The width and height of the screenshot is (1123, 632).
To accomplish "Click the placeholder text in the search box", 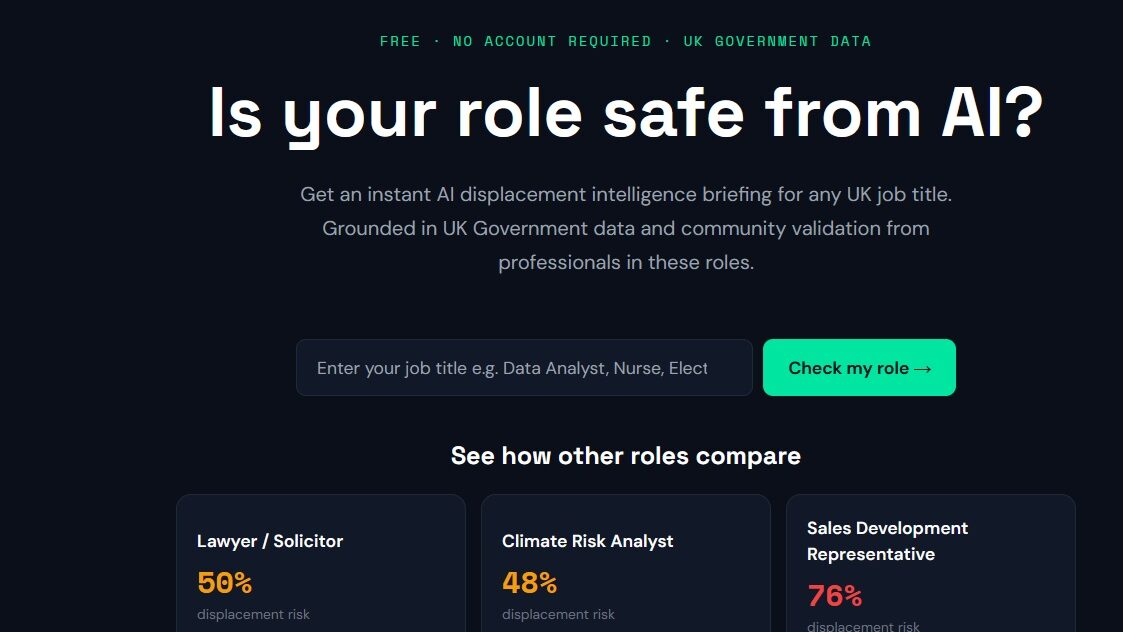I will [512, 367].
